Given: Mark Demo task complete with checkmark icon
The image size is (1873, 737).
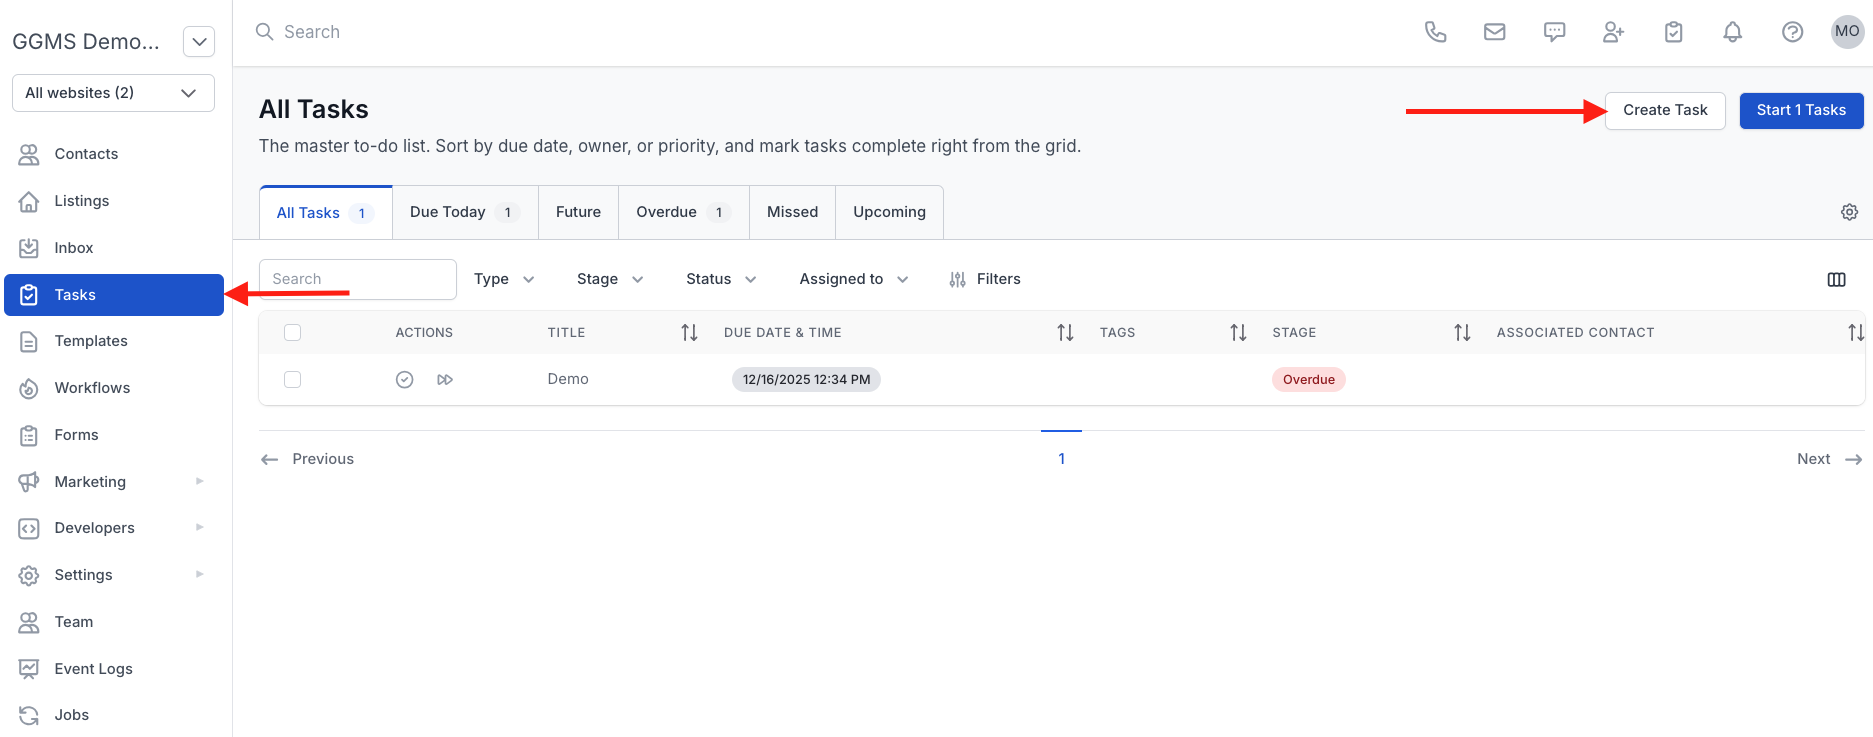Looking at the screenshot, I should pos(404,380).
